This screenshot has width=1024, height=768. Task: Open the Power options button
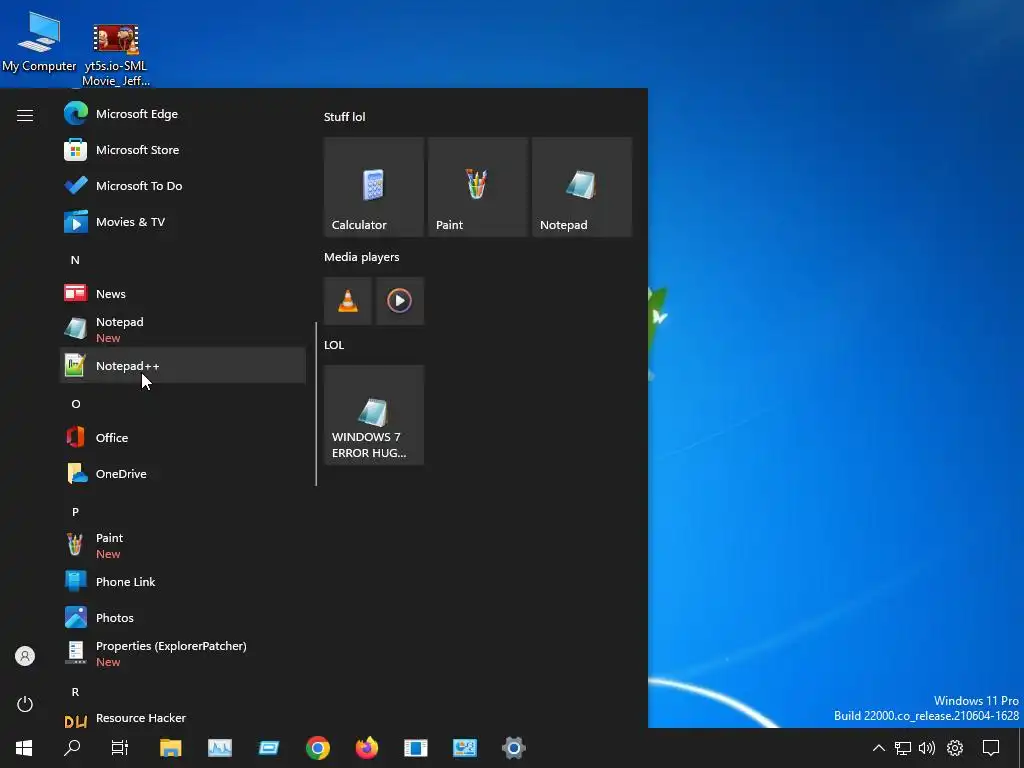click(25, 704)
